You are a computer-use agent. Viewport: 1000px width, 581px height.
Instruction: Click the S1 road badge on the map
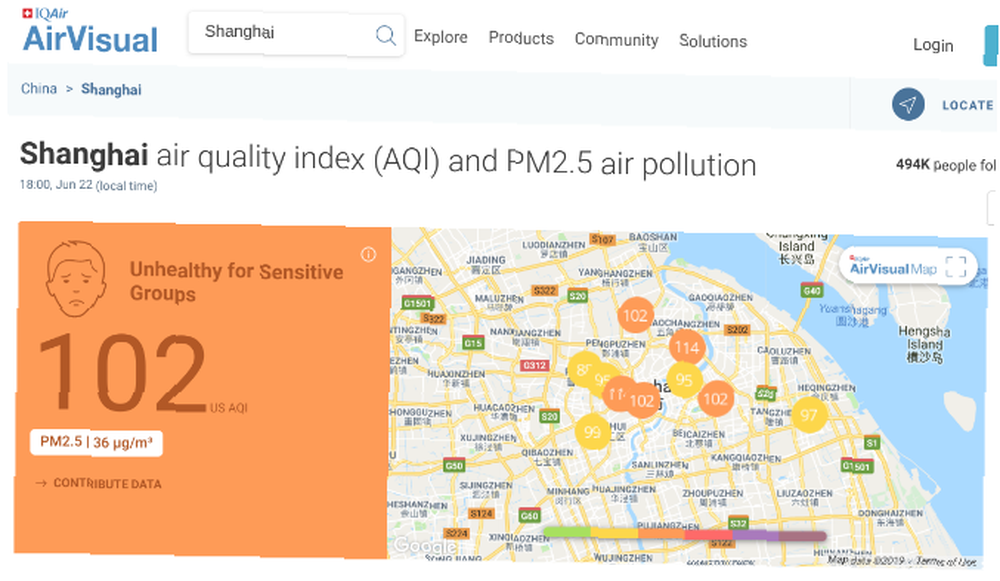871,443
